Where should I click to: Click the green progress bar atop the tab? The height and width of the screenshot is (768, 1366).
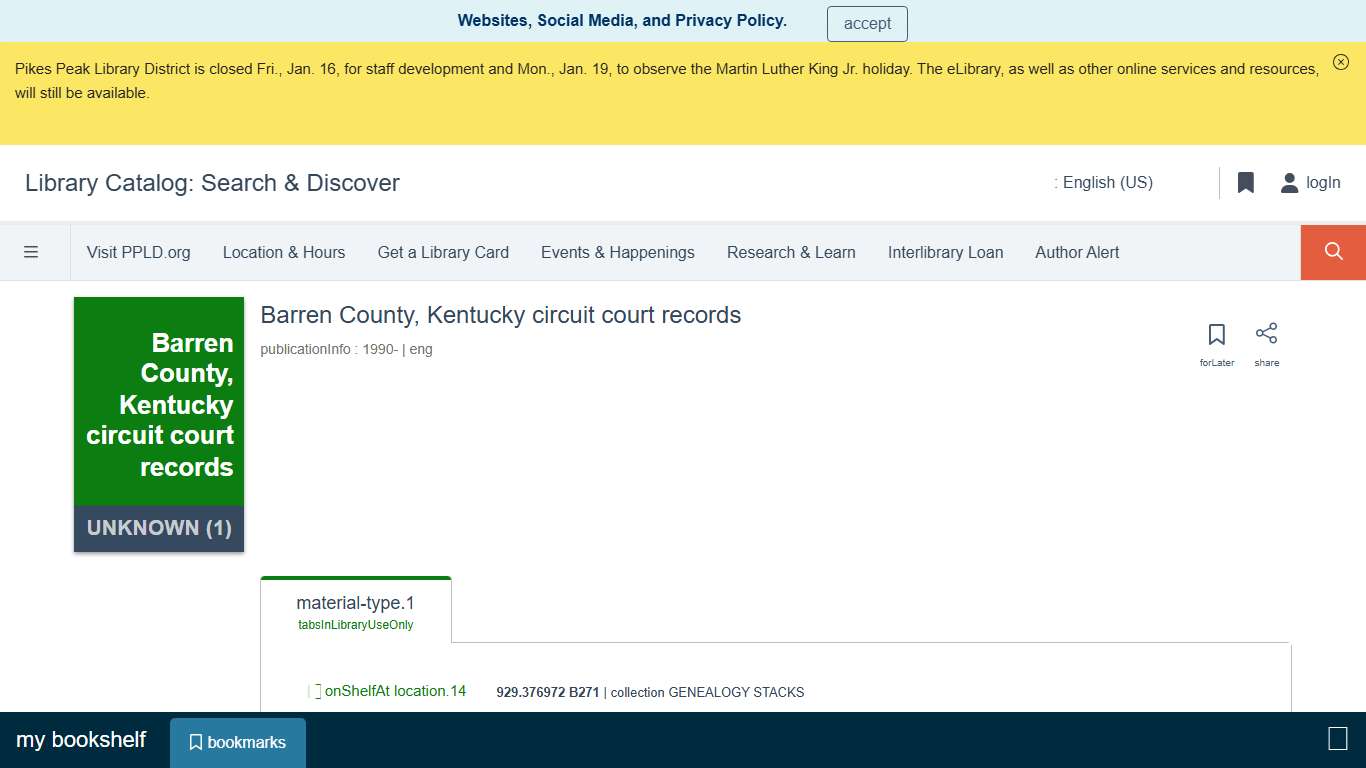click(x=355, y=577)
